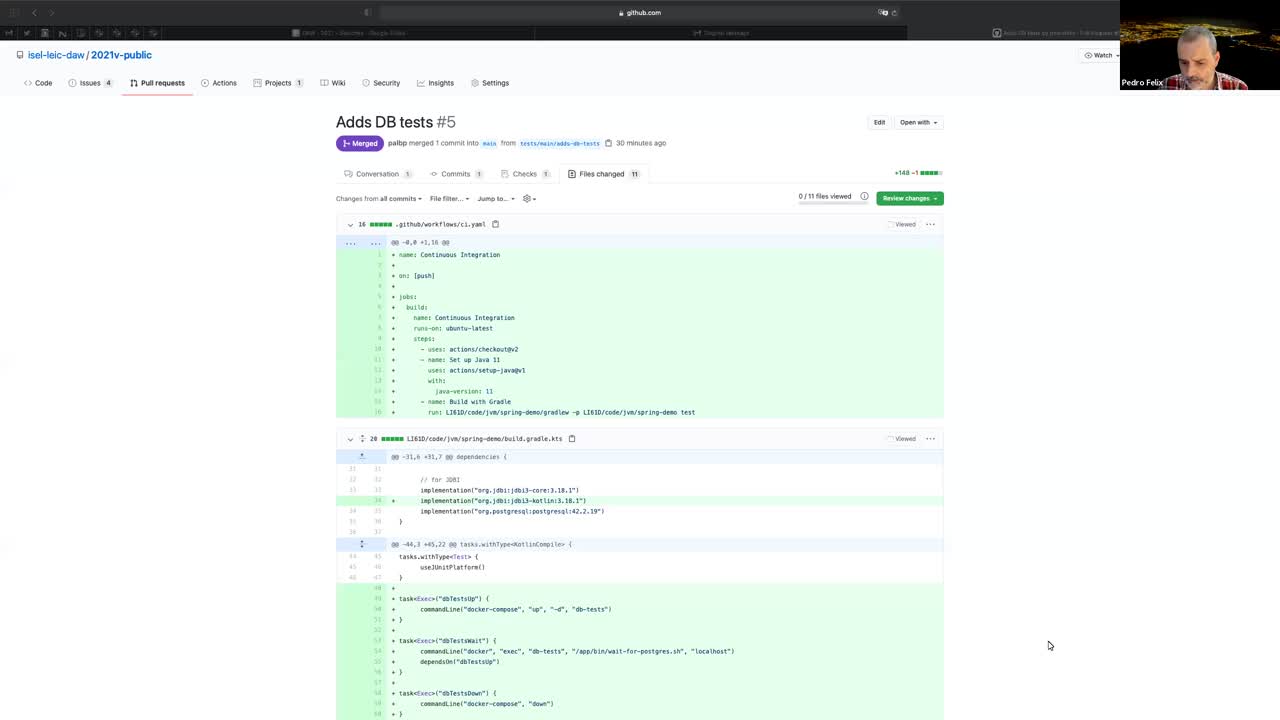Click the Watch repository button
Image resolution: width=1280 pixels, height=720 pixels.
click(x=1101, y=55)
